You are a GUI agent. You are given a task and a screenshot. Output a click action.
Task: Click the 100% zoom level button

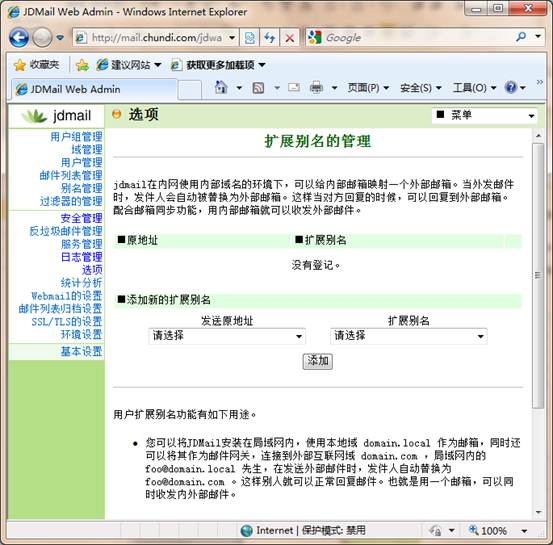[488, 530]
